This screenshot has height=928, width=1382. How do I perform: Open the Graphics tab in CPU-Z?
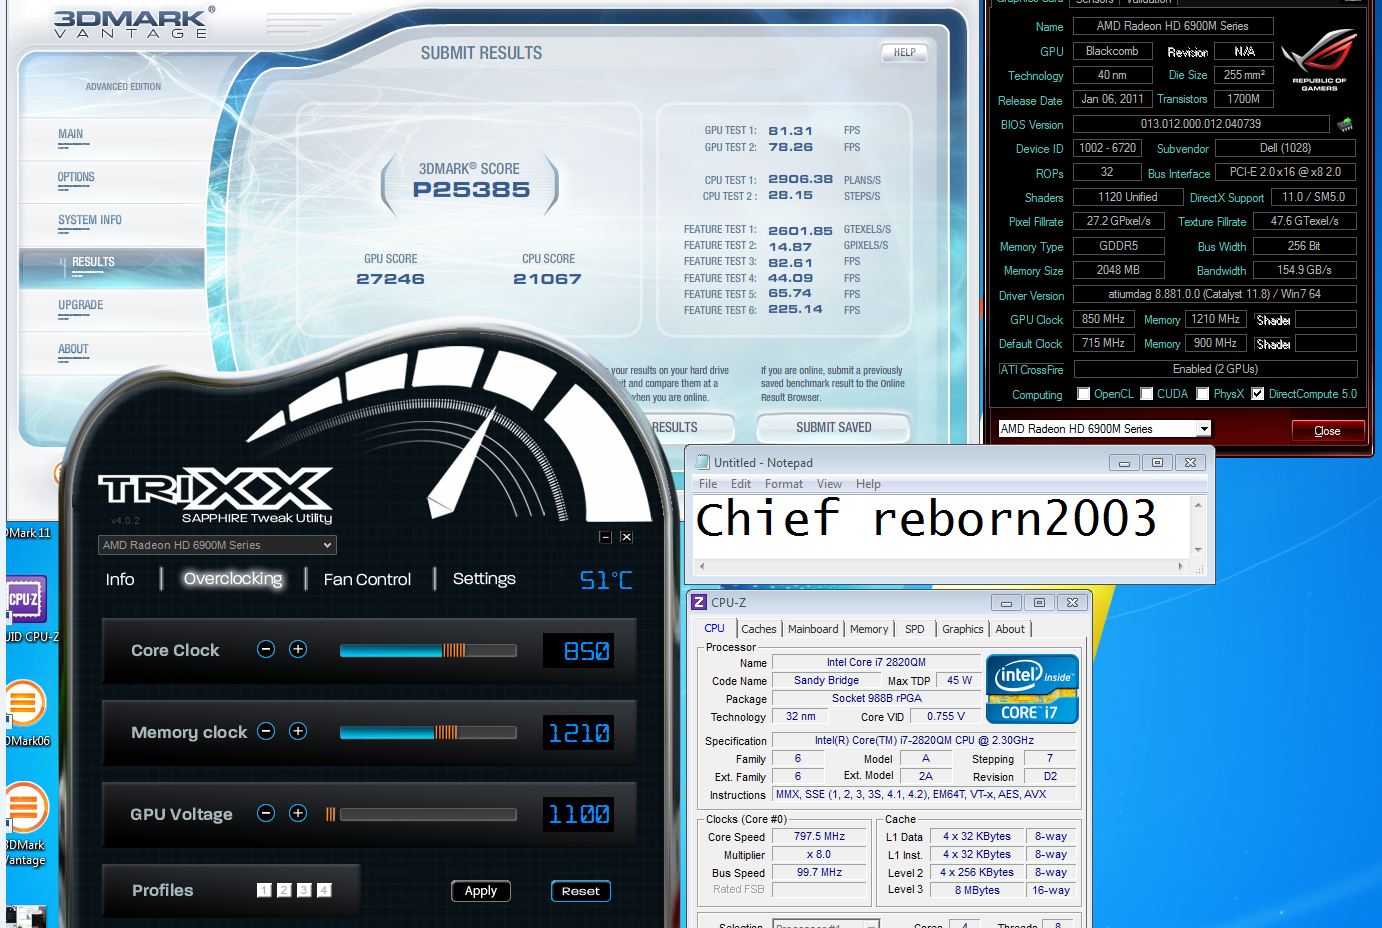[963, 629]
